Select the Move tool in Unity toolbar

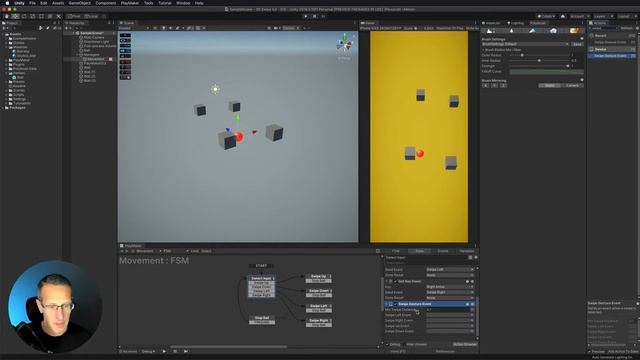coord(15,16)
